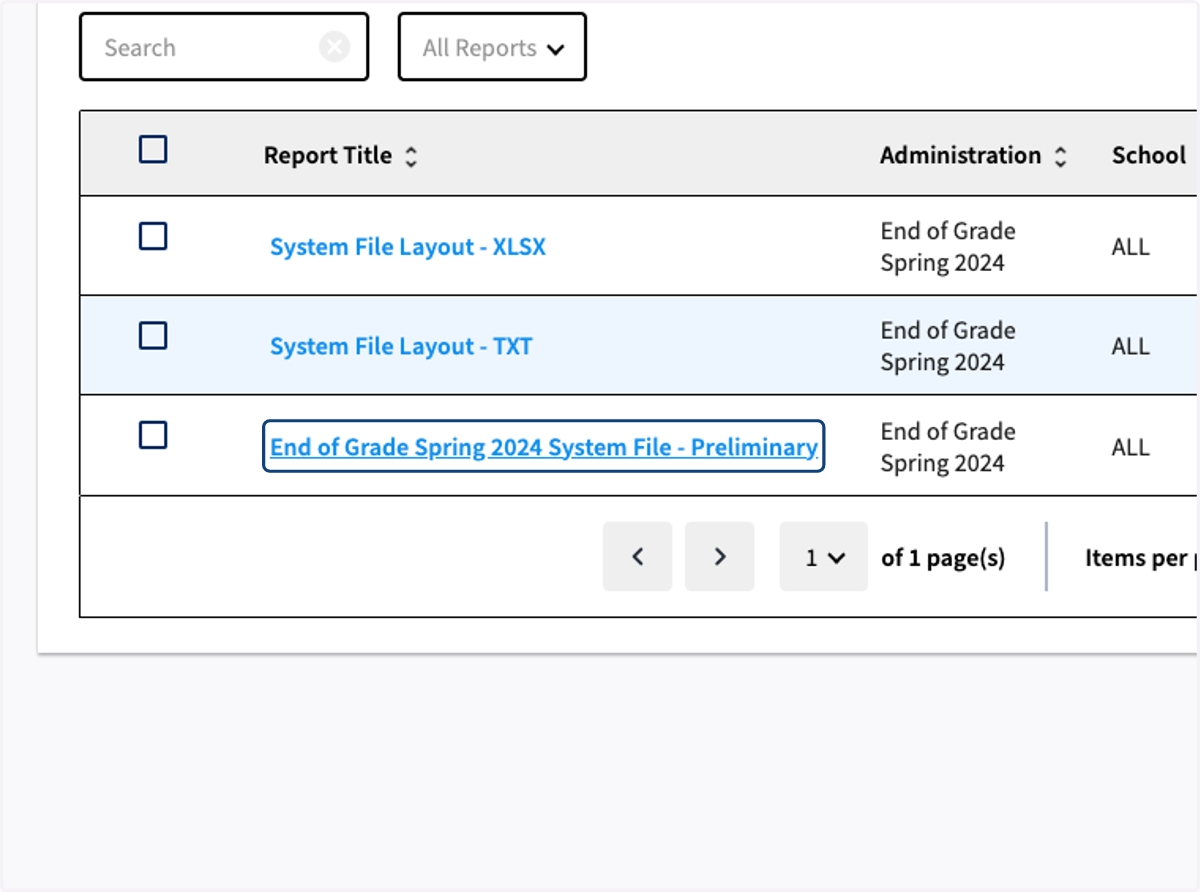Click ALL in the XLSX row
Viewport: 1200px width, 892px height.
[1131, 247]
